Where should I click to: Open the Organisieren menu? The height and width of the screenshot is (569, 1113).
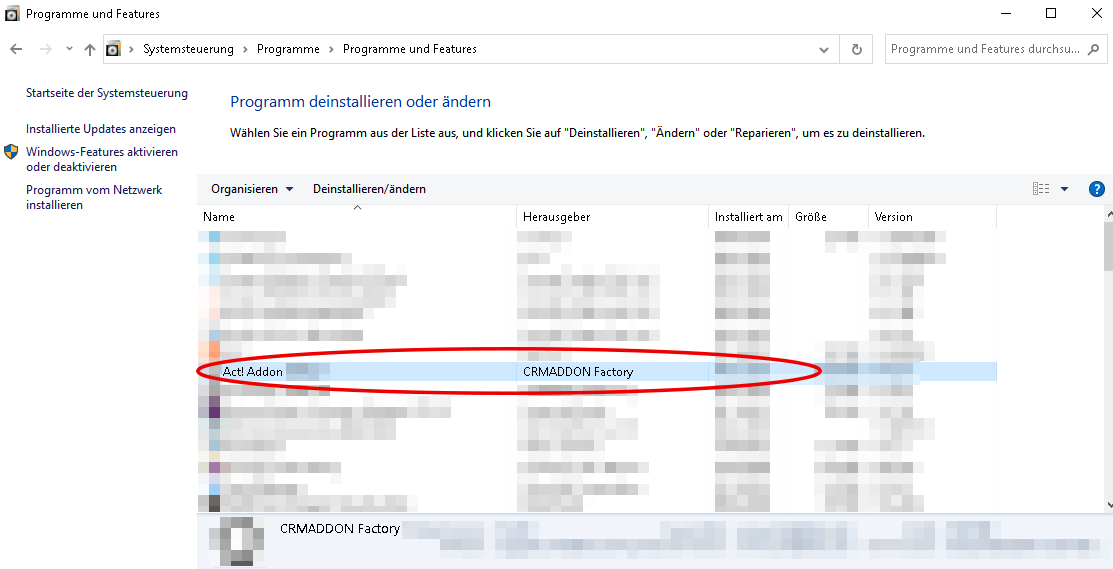[252, 189]
